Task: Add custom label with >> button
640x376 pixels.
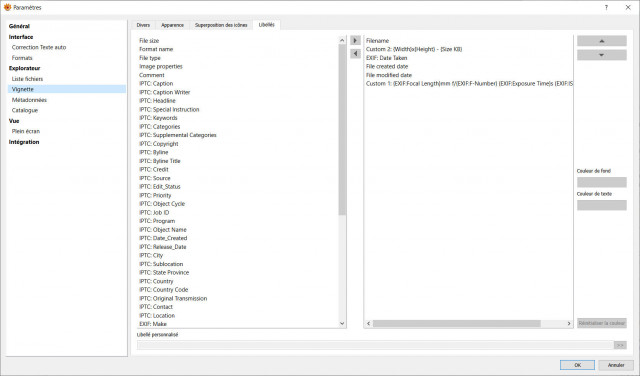Action: coord(620,345)
